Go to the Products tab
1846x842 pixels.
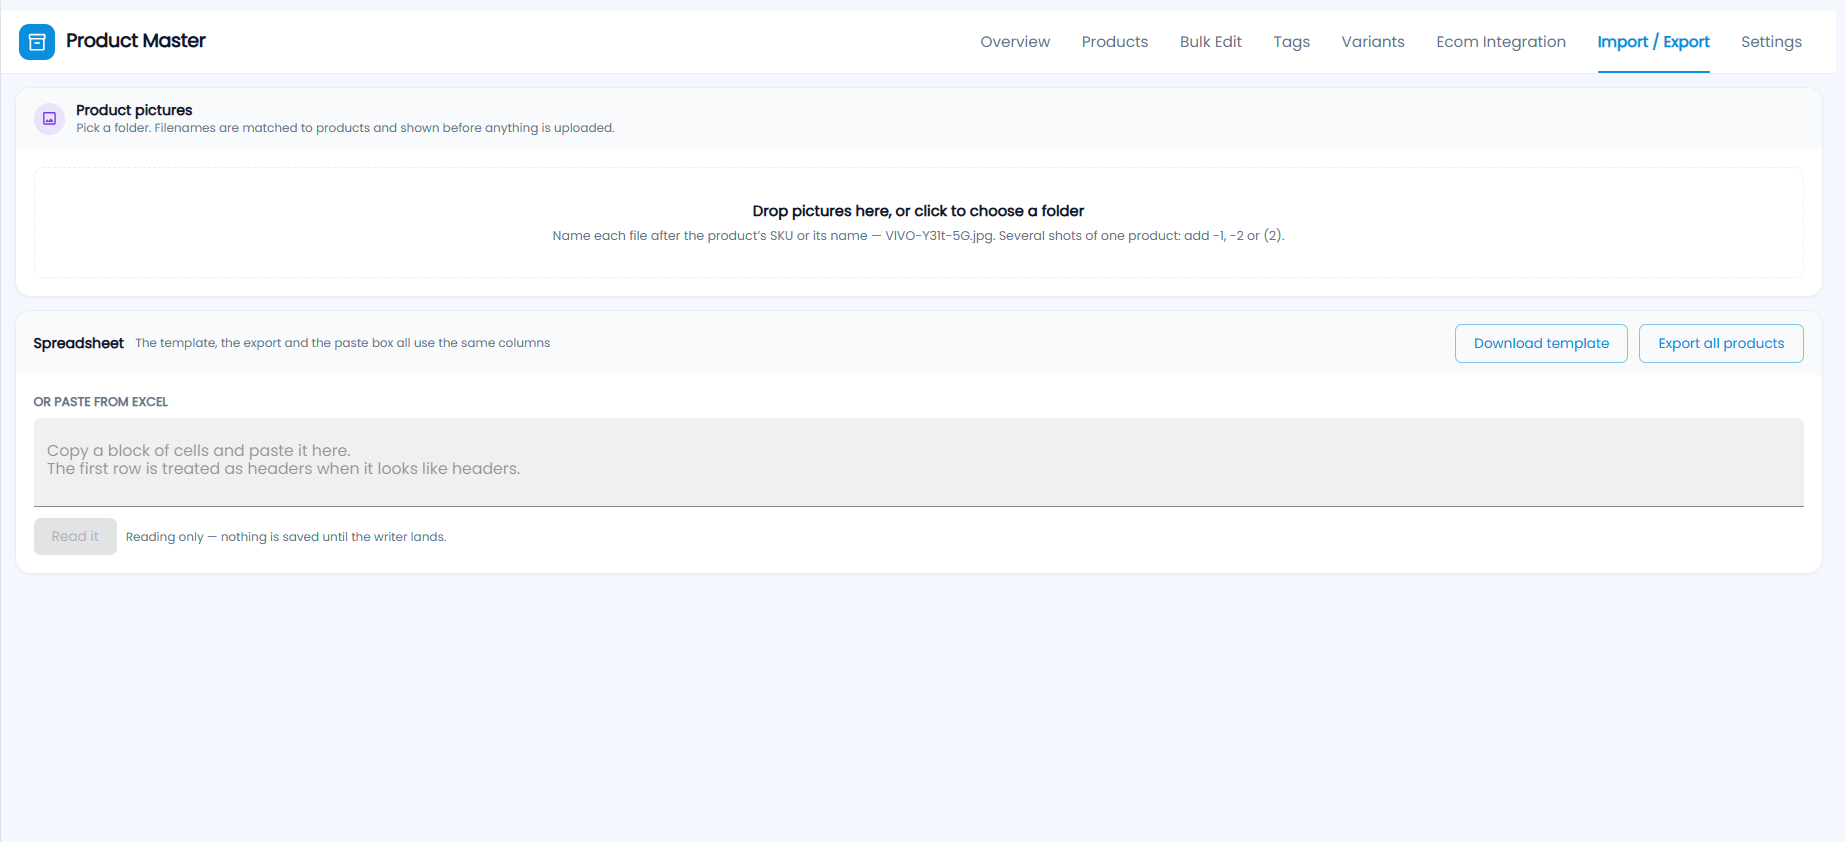coord(1115,42)
